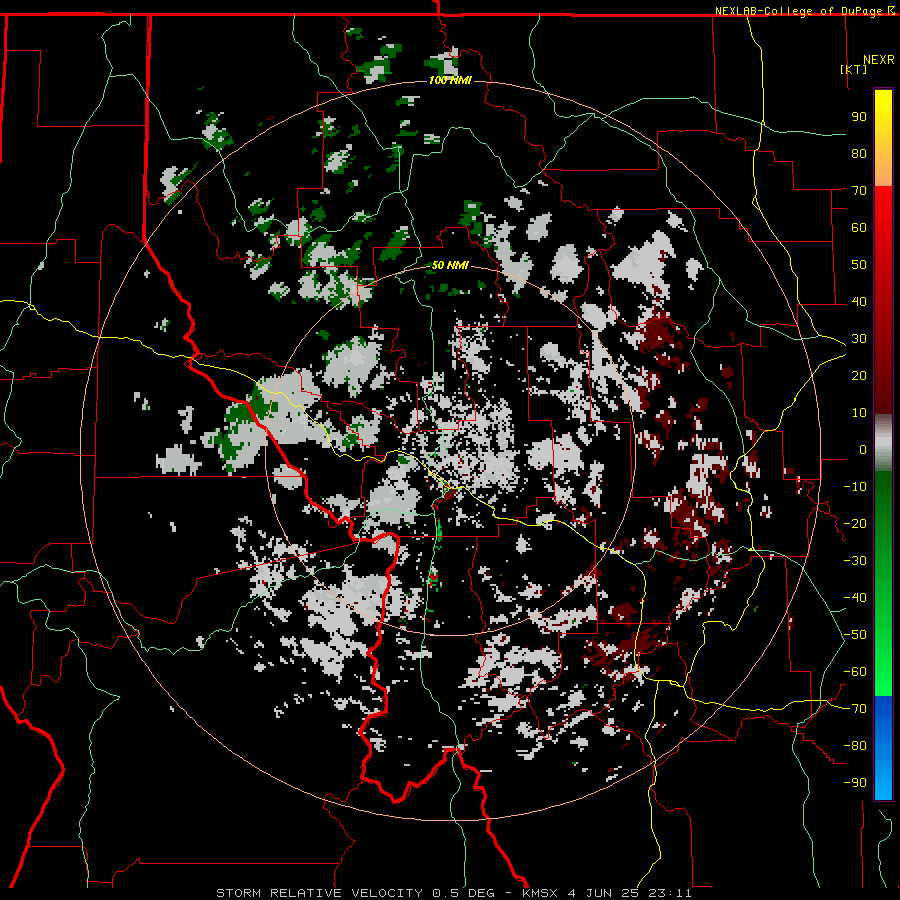
Task: Click the gray zero-velocity segment of the color bar
Action: coord(883,443)
